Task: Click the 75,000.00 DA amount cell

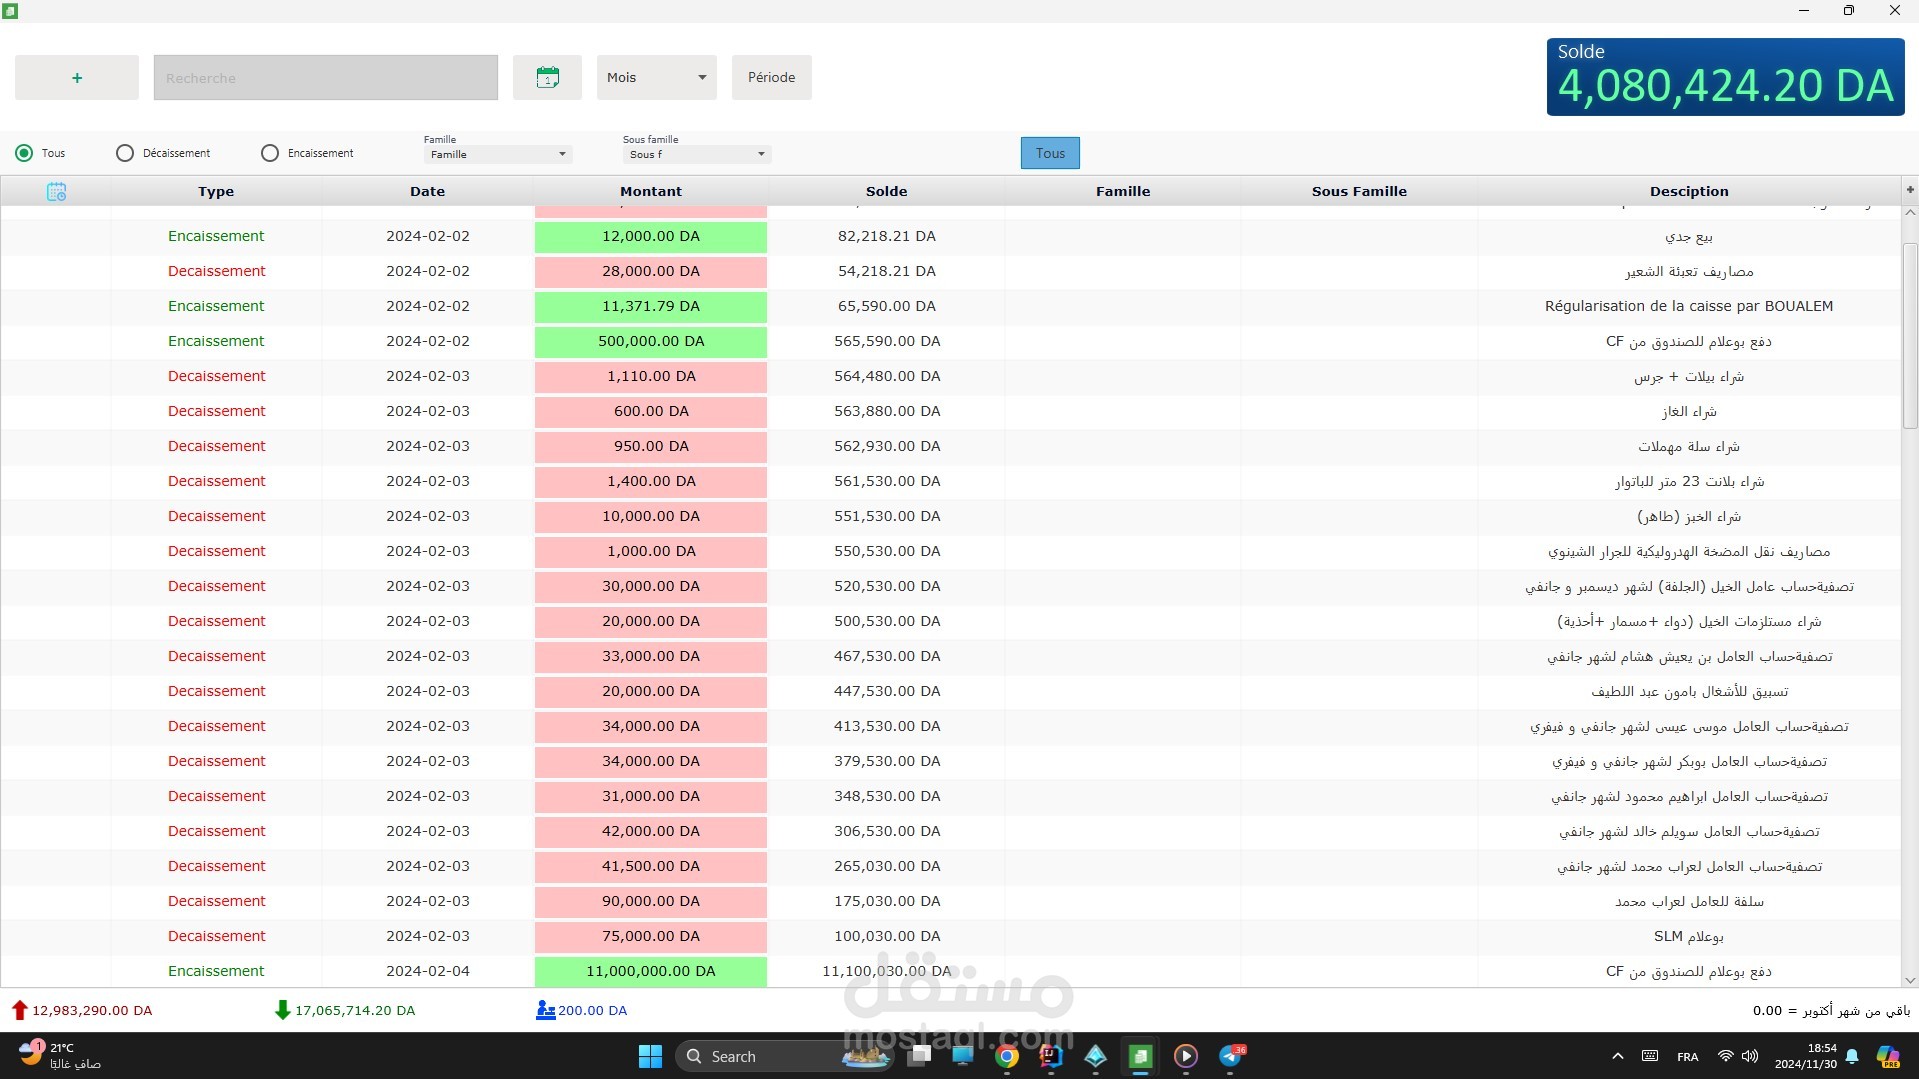Action: click(x=651, y=937)
